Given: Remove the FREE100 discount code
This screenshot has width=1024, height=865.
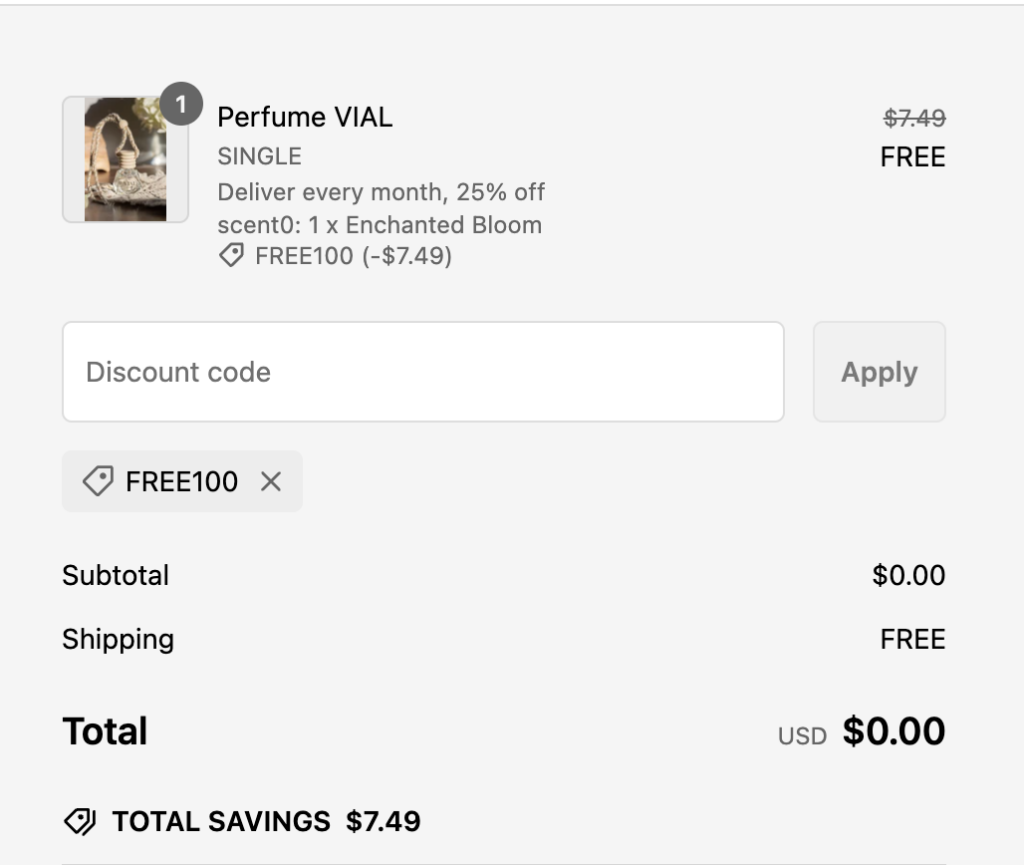Looking at the screenshot, I should click(270, 482).
